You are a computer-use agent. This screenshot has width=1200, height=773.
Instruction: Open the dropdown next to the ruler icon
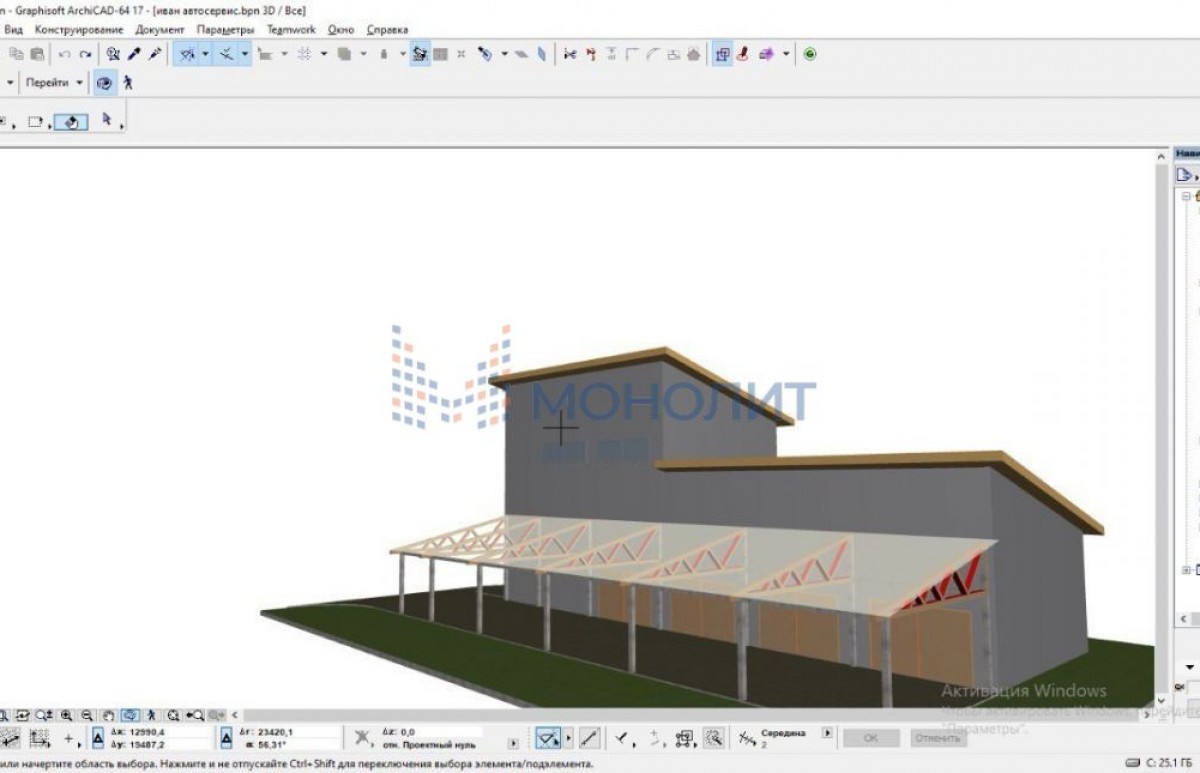coord(284,54)
